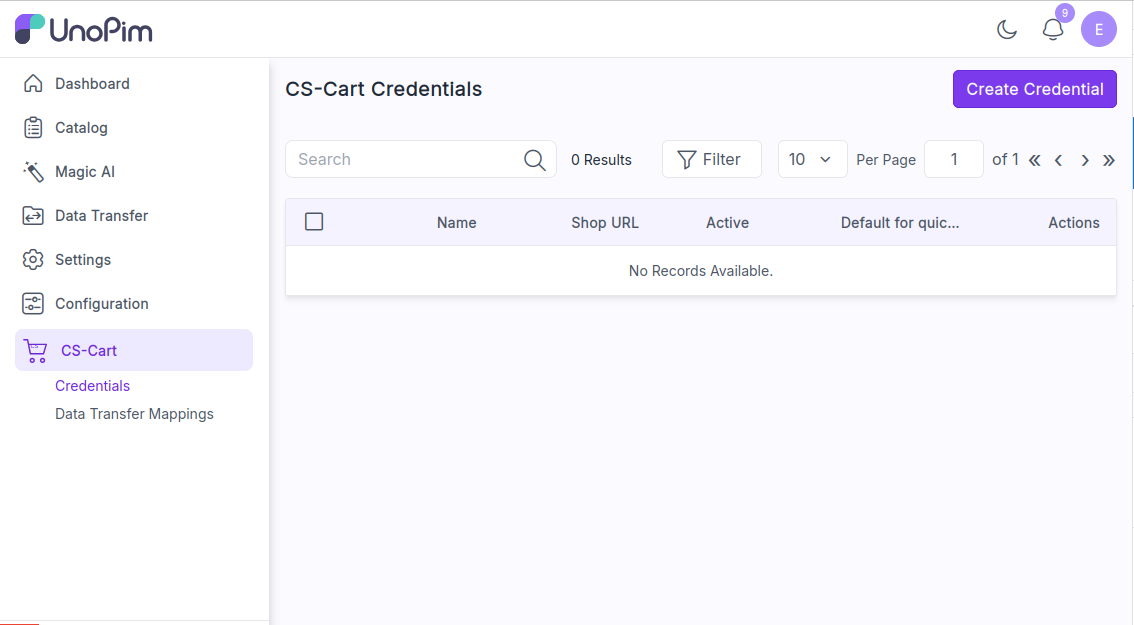Go to first page double-arrow
The width and height of the screenshot is (1134, 625).
(x=1035, y=161)
